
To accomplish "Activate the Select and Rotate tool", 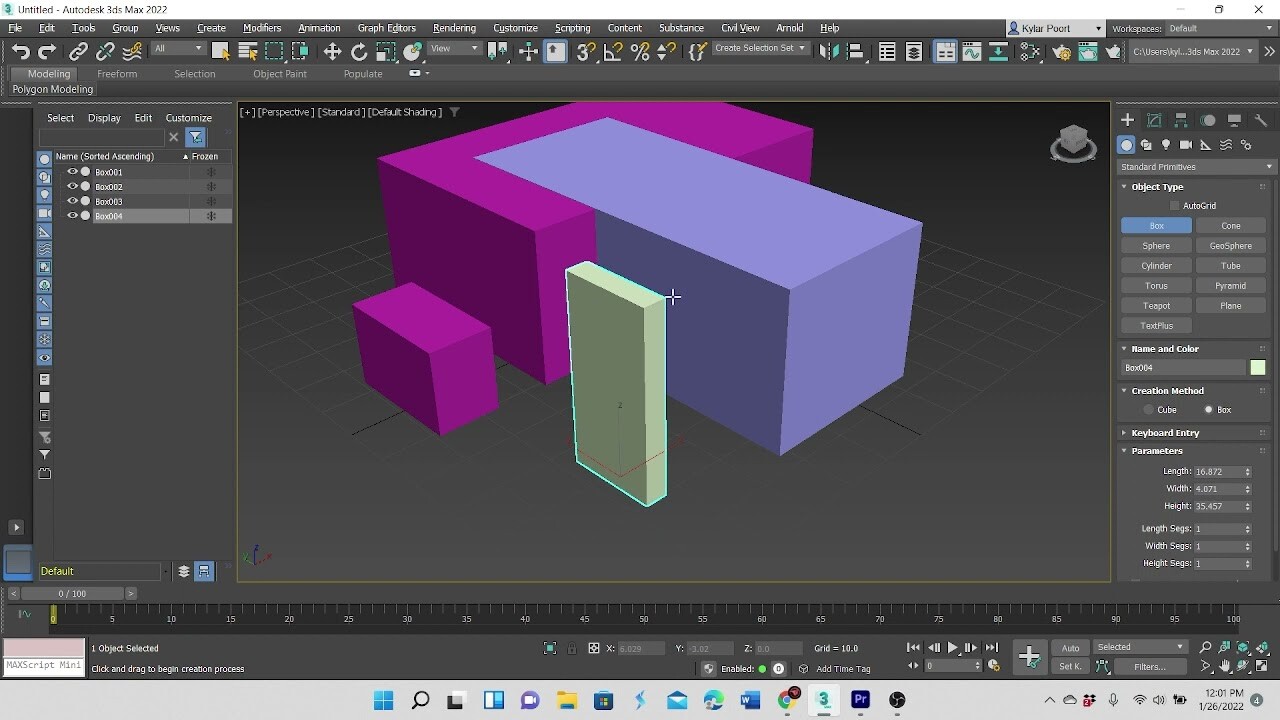I will click(359, 52).
